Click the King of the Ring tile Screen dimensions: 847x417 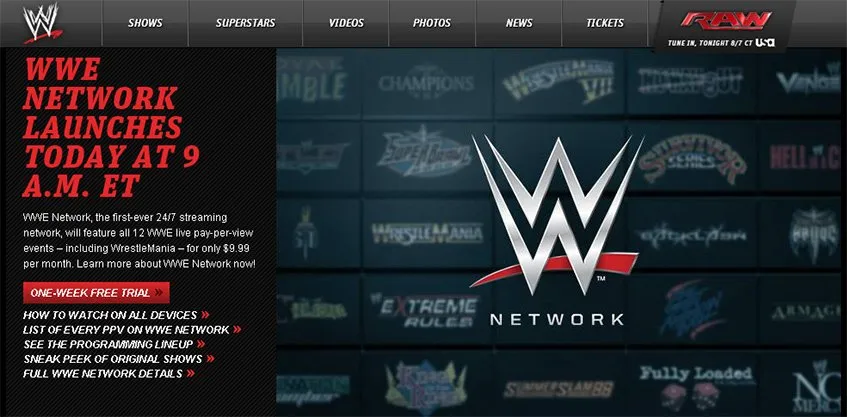(426, 386)
